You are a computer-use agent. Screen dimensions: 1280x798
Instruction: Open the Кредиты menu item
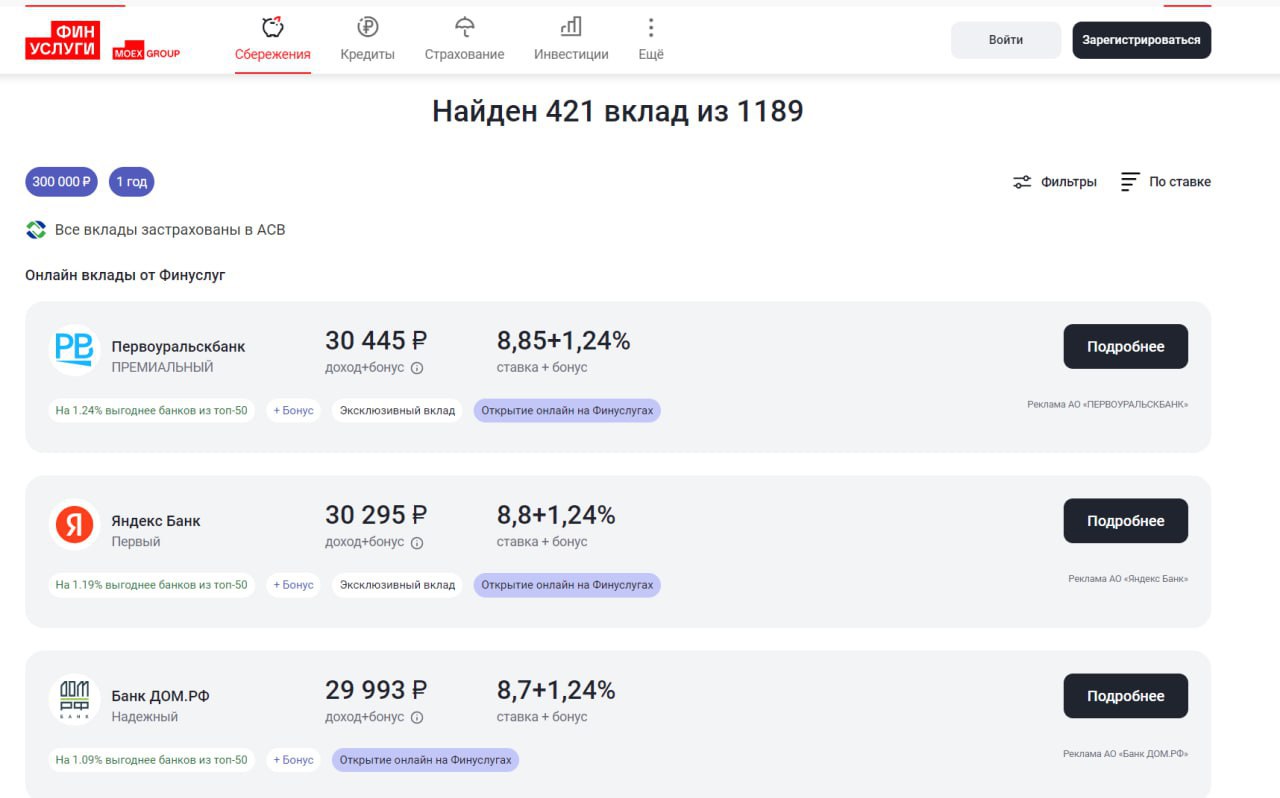367,40
